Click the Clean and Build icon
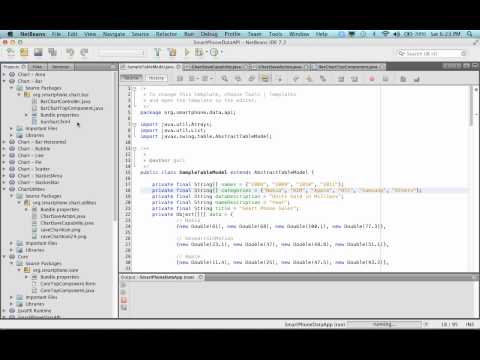Screen dimensions: 480x360 172,52
